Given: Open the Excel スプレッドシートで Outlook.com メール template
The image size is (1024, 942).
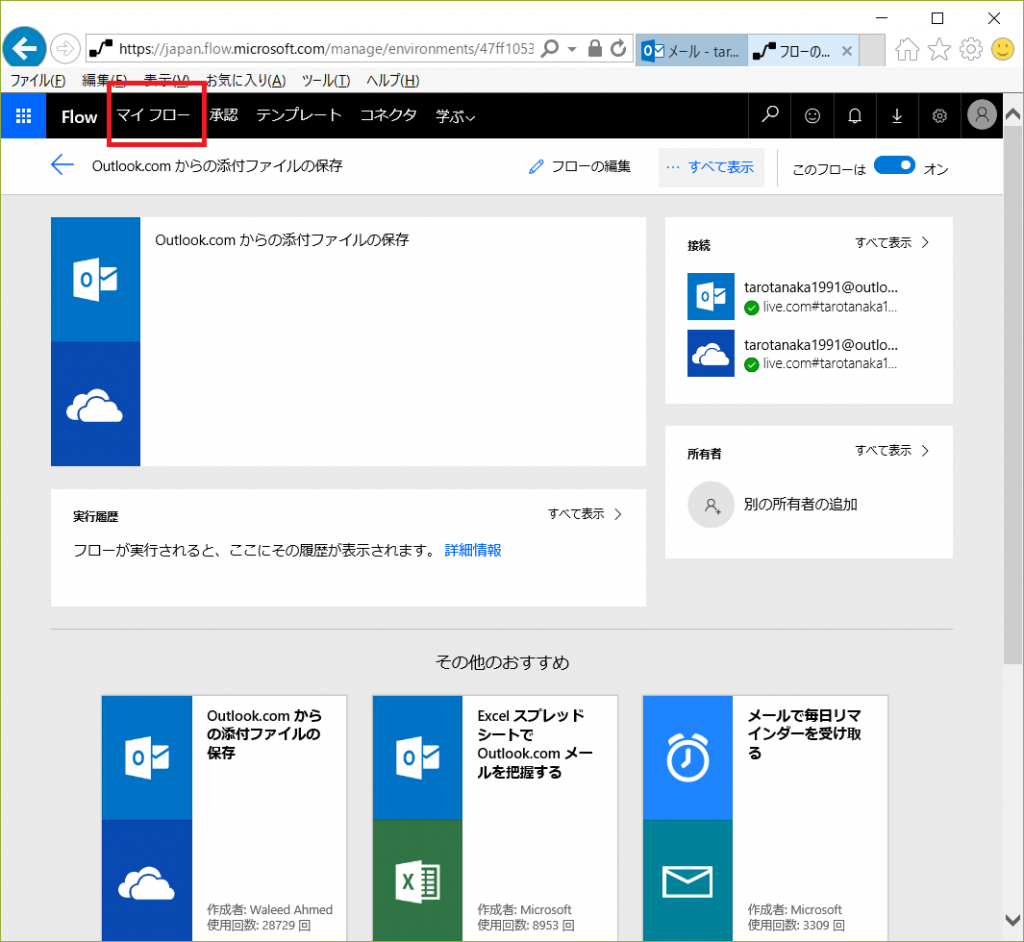Looking at the screenshot, I should [x=495, y=819].
